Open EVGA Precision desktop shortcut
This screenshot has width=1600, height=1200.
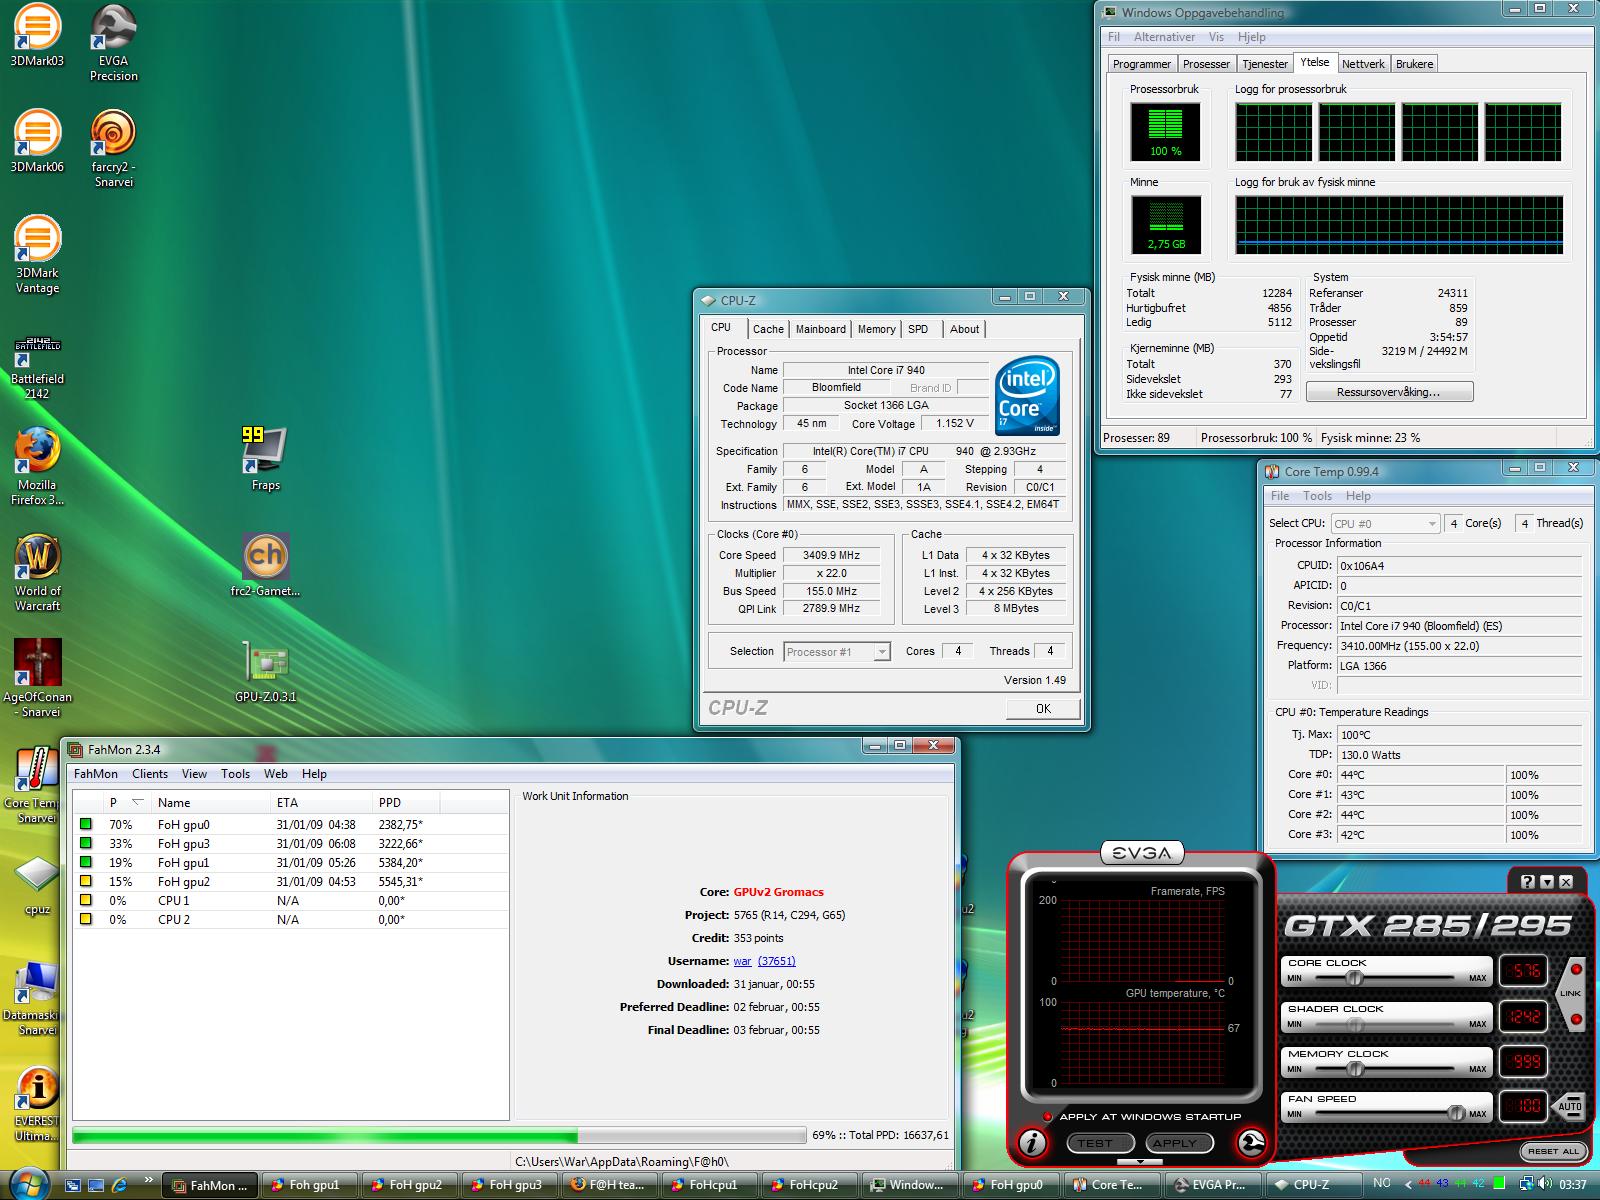click(114, 43)
